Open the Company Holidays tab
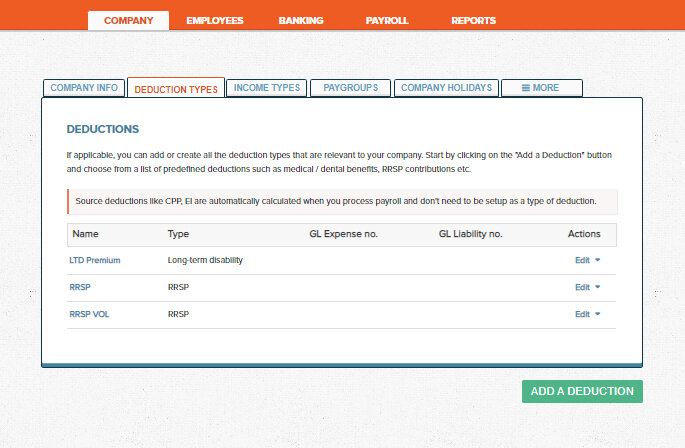This screenshot has width=685, height=448. [447, 88]
